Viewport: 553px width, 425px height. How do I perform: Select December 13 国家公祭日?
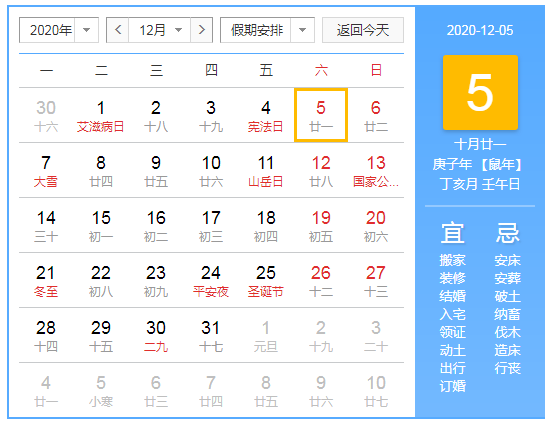376,170
